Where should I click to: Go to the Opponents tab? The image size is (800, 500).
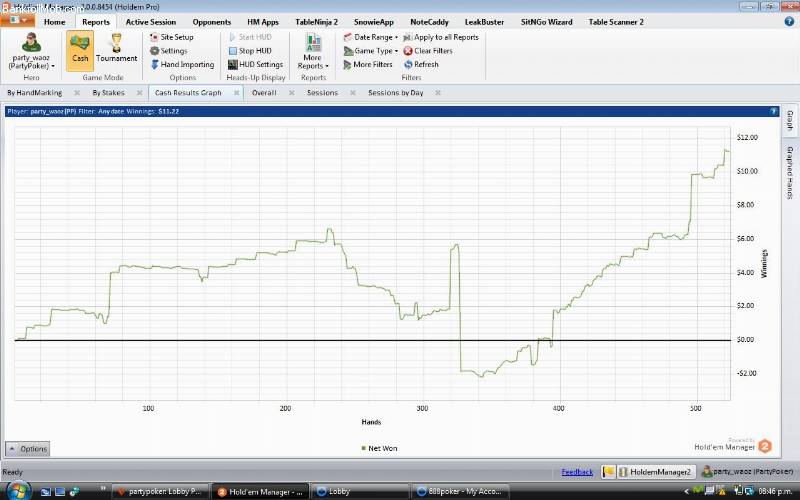tap(212, 22)
